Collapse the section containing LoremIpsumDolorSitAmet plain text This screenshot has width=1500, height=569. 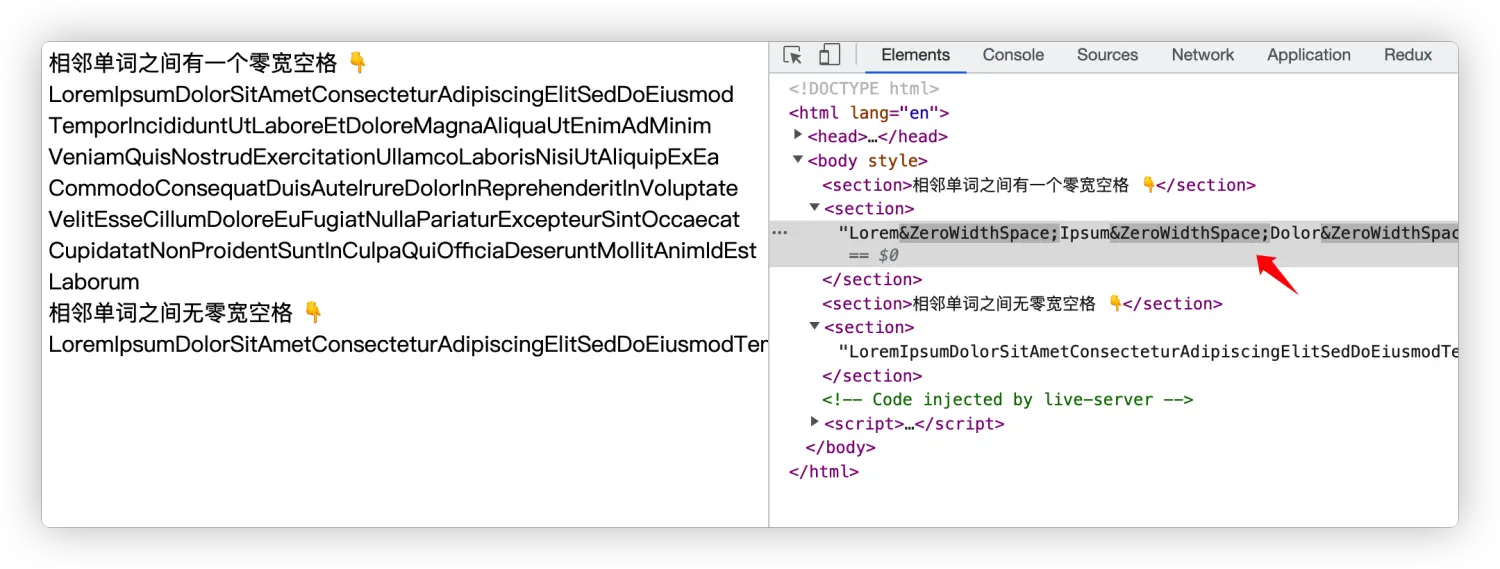click(815, 327)
